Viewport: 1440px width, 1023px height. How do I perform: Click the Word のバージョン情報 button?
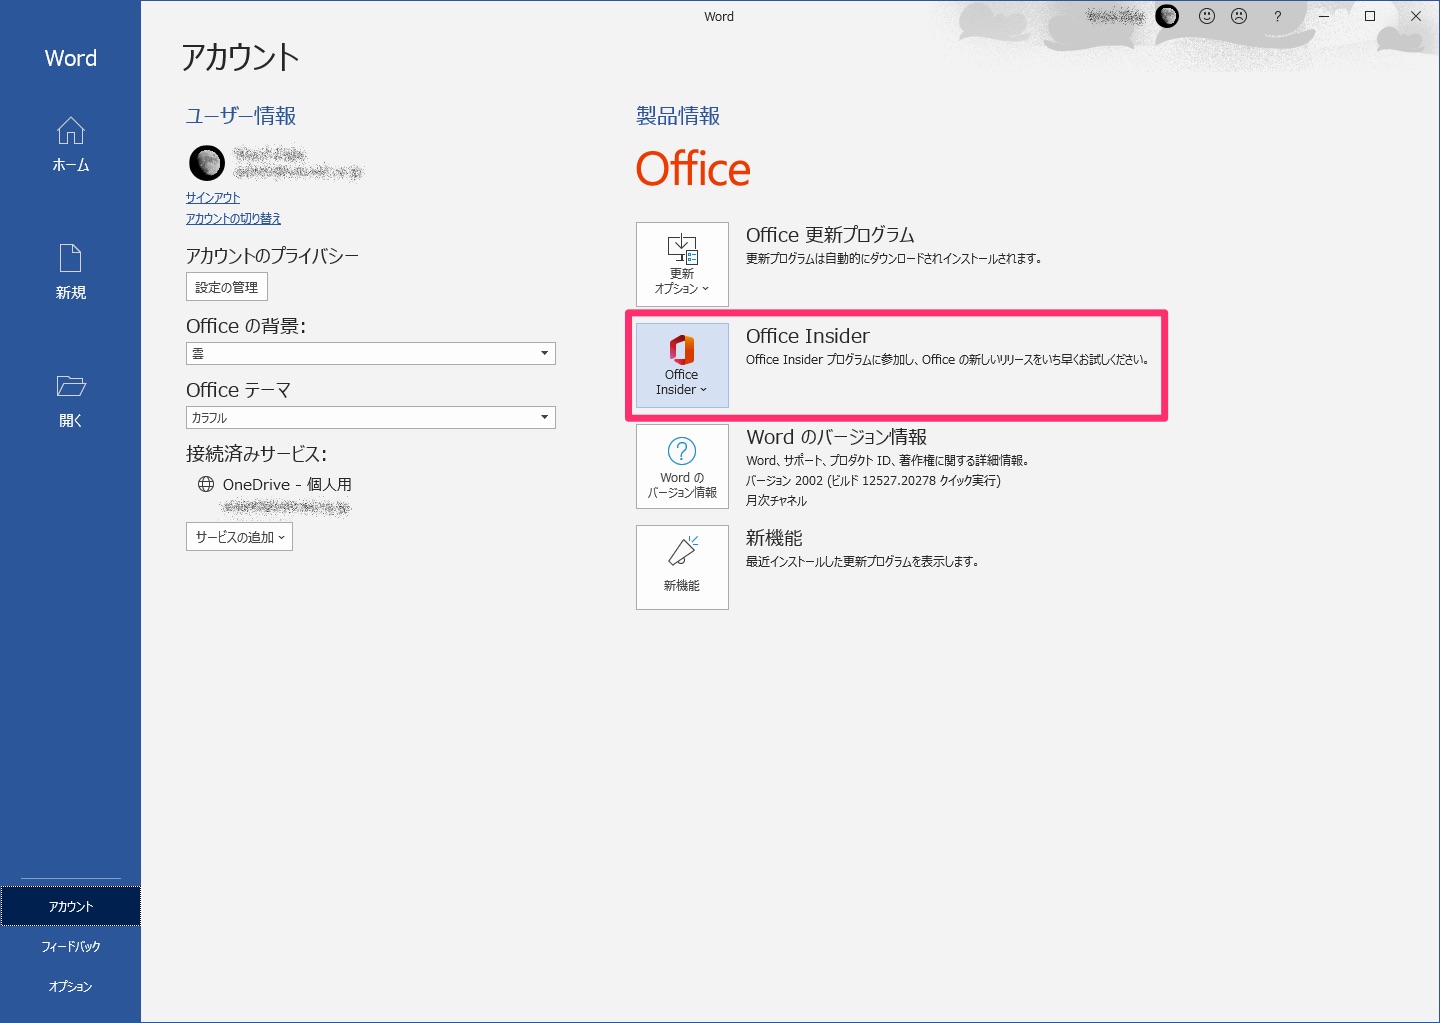coord(682,466)
